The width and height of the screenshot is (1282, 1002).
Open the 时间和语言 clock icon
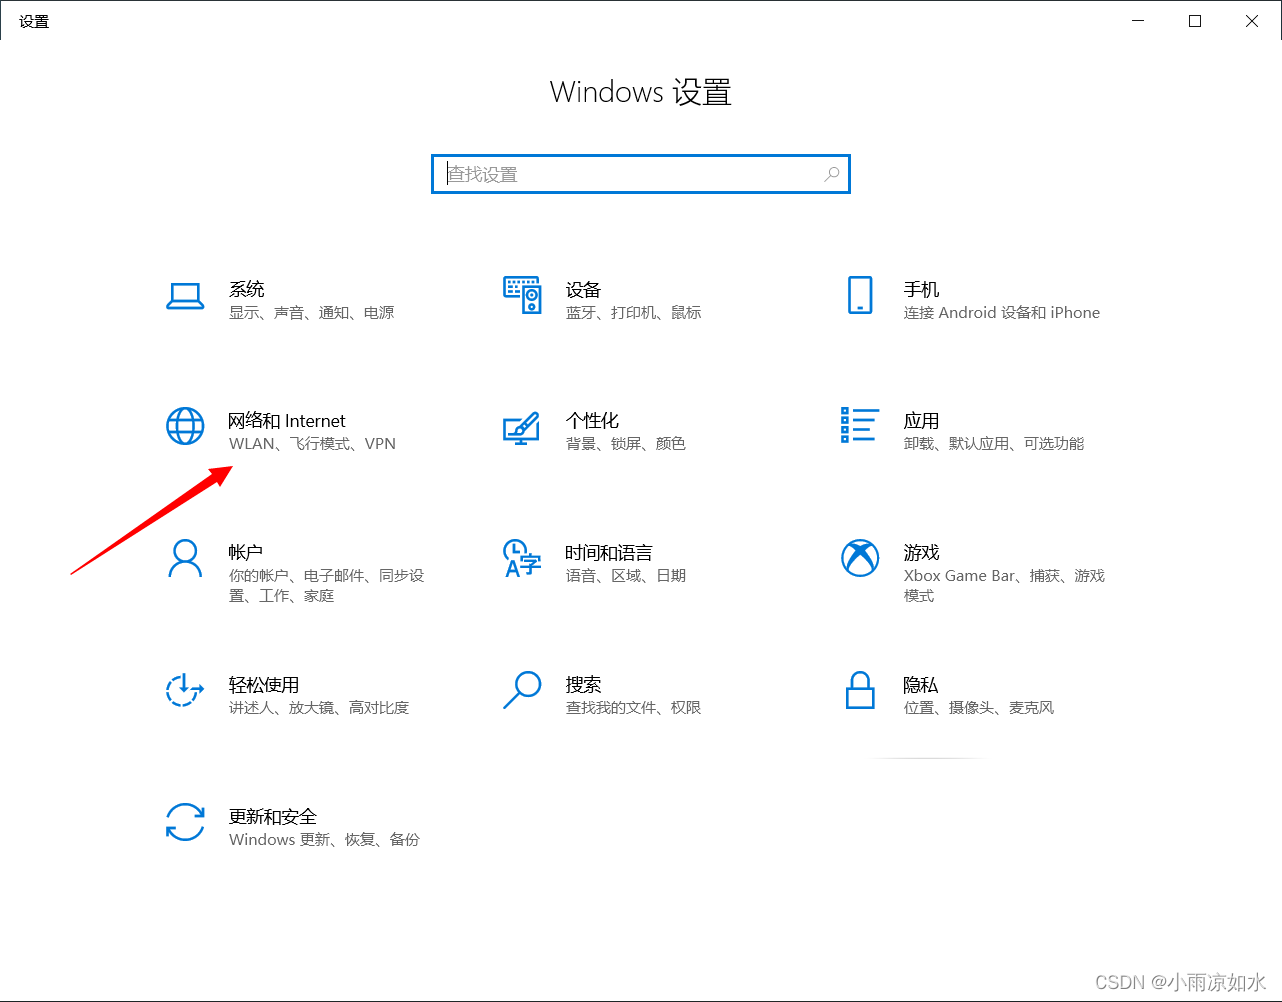[x=522, y=558]
